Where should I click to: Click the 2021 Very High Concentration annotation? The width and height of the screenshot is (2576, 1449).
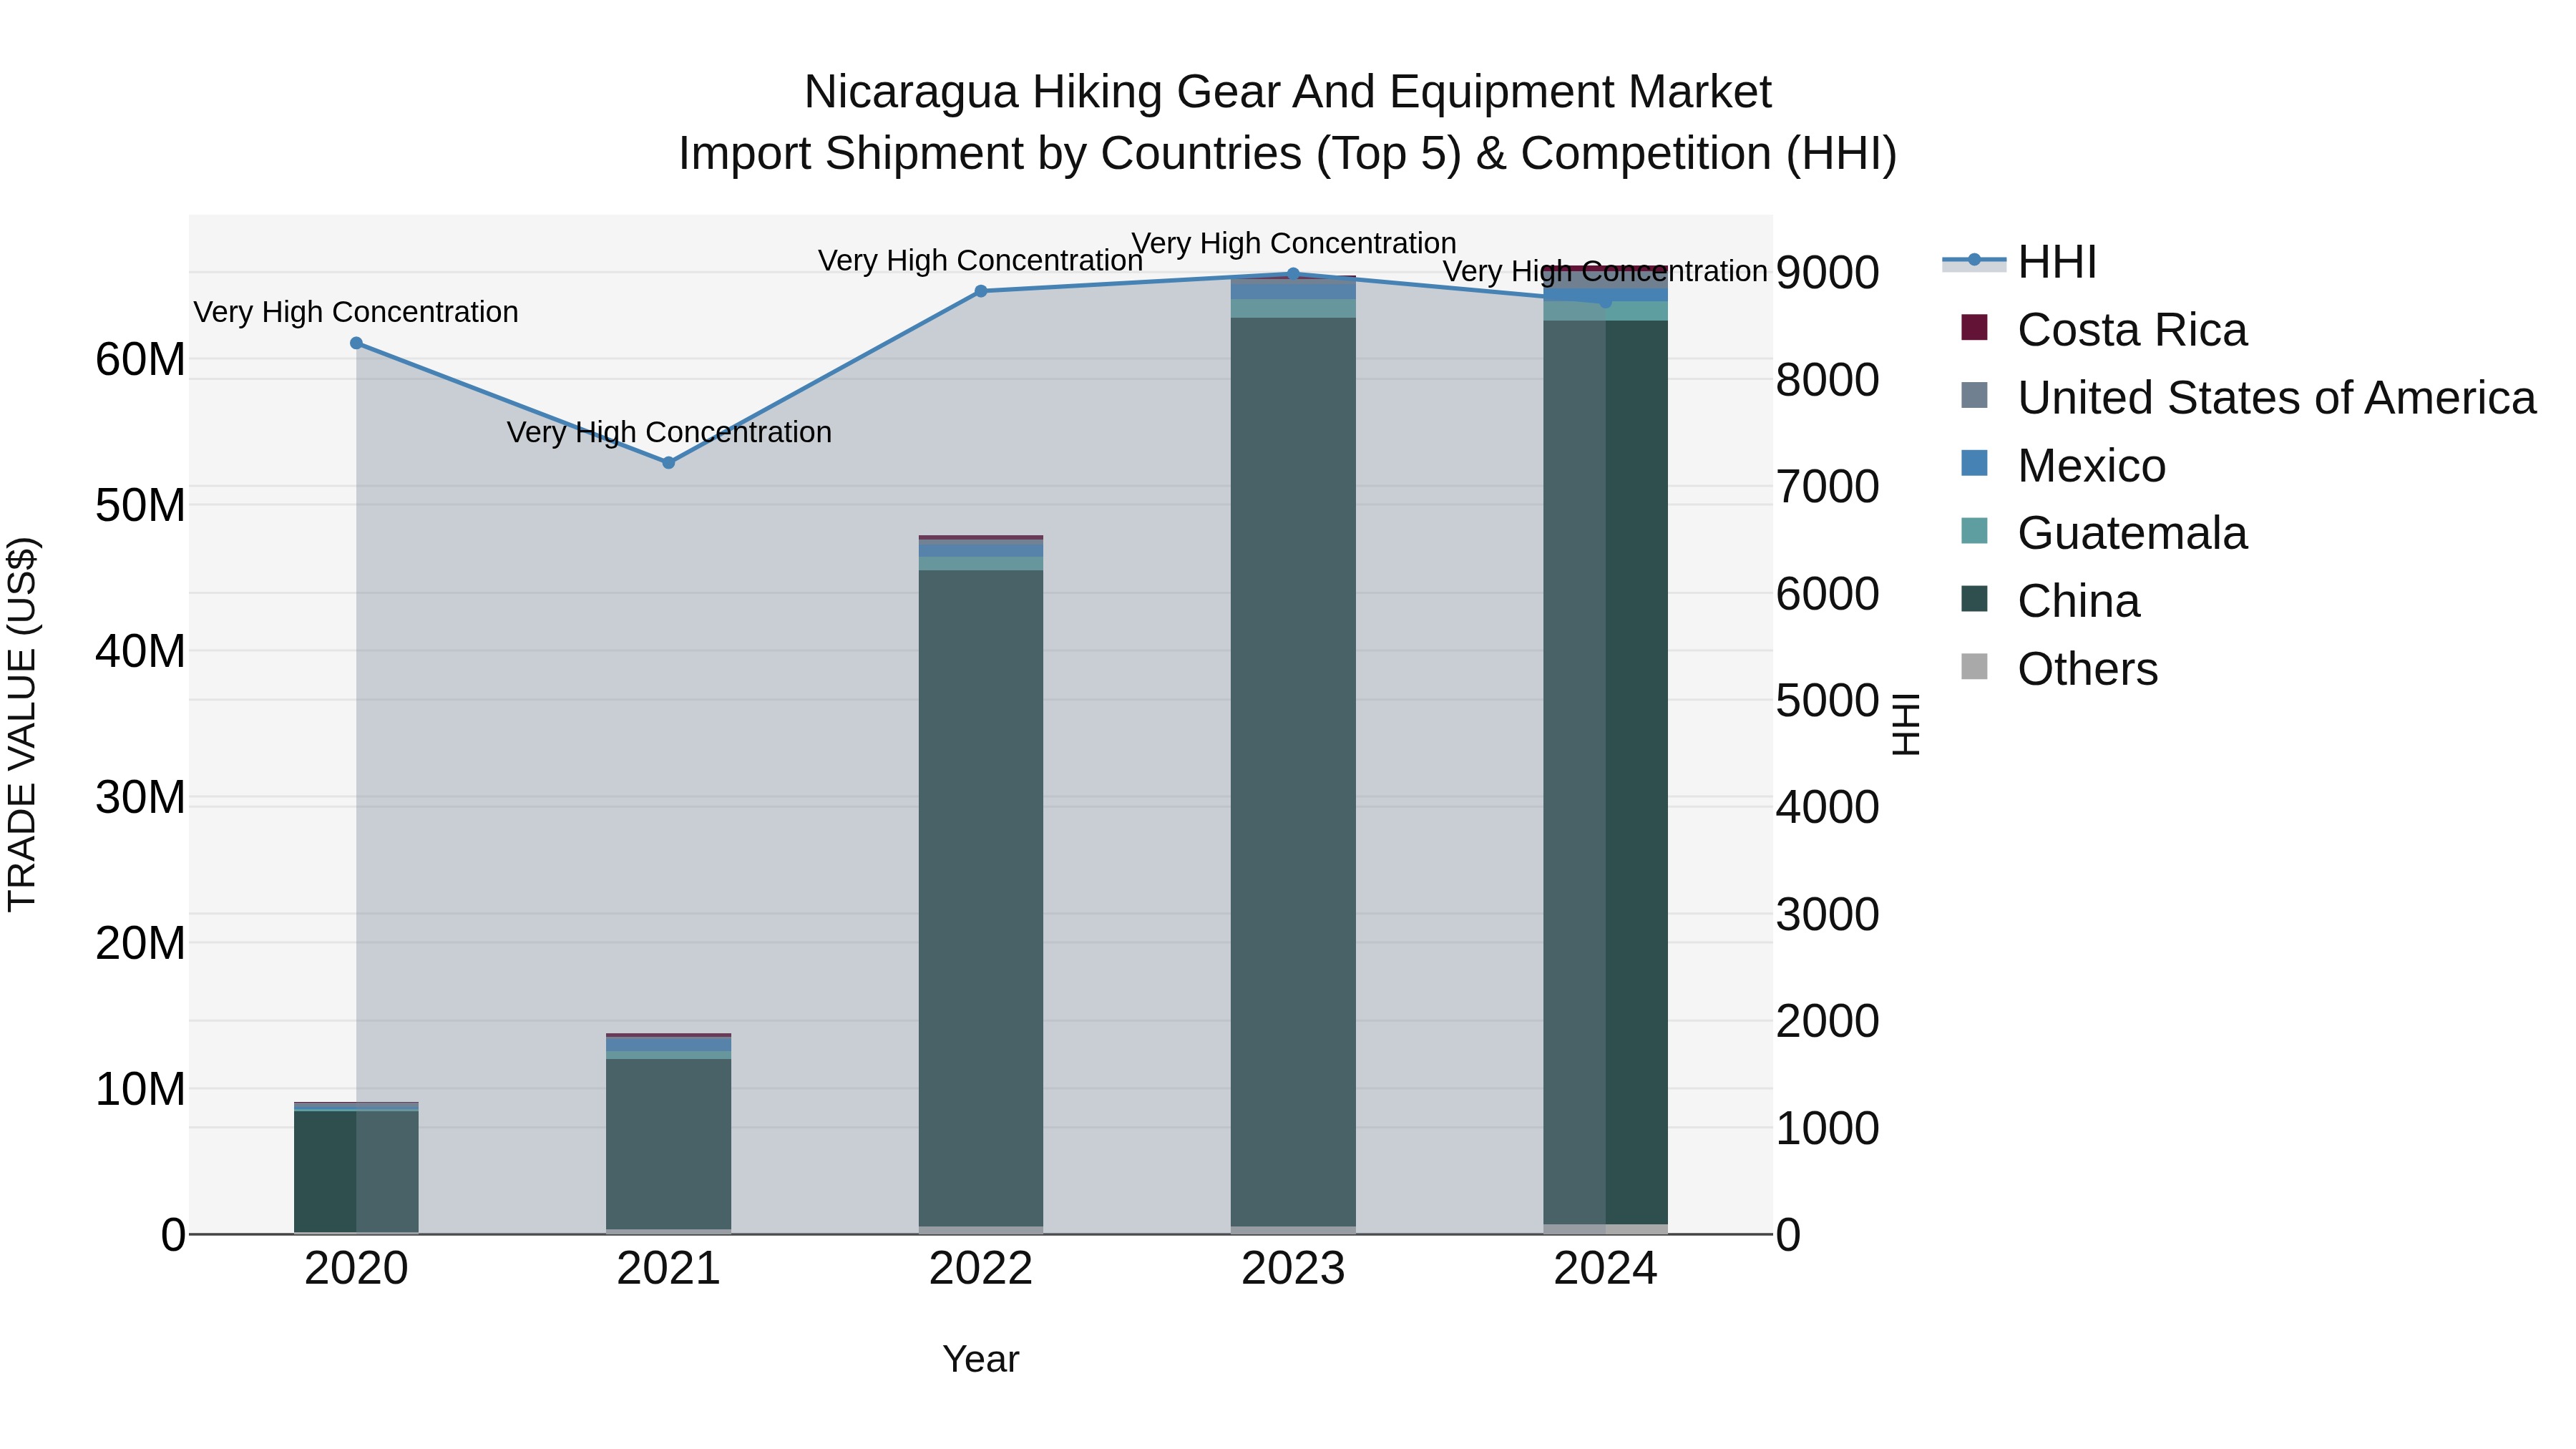(669, 432)
